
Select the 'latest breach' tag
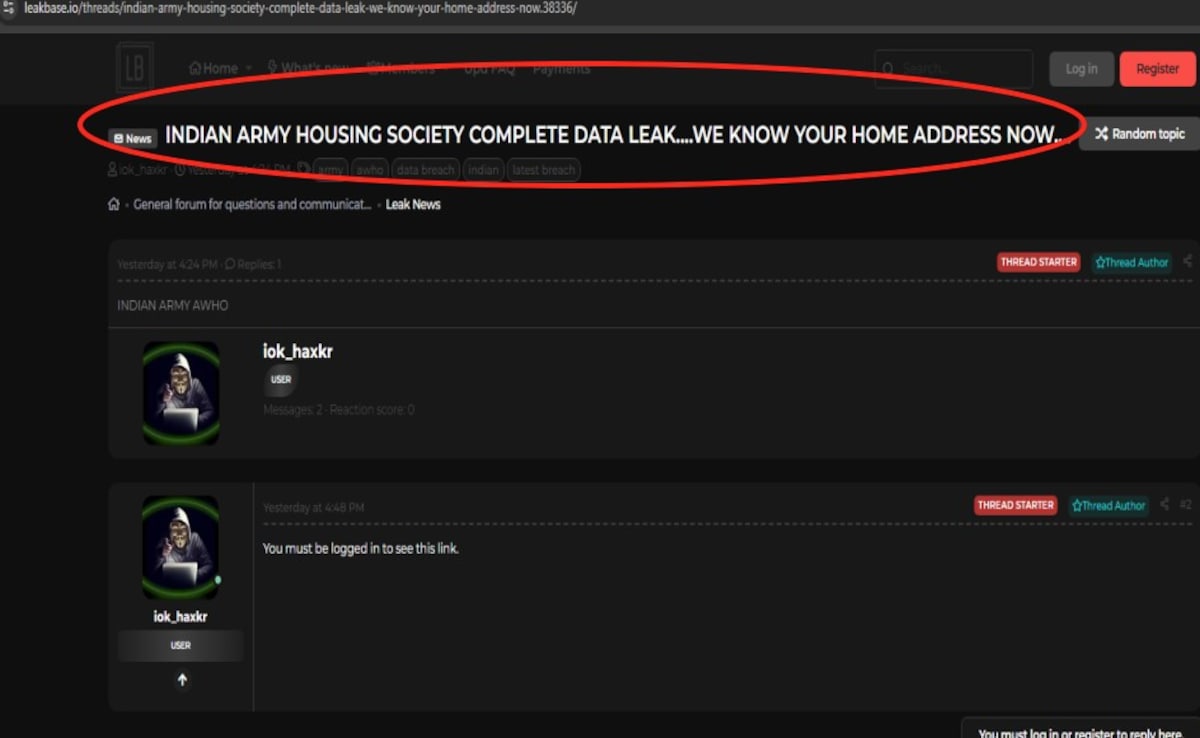tap(543, 170)
